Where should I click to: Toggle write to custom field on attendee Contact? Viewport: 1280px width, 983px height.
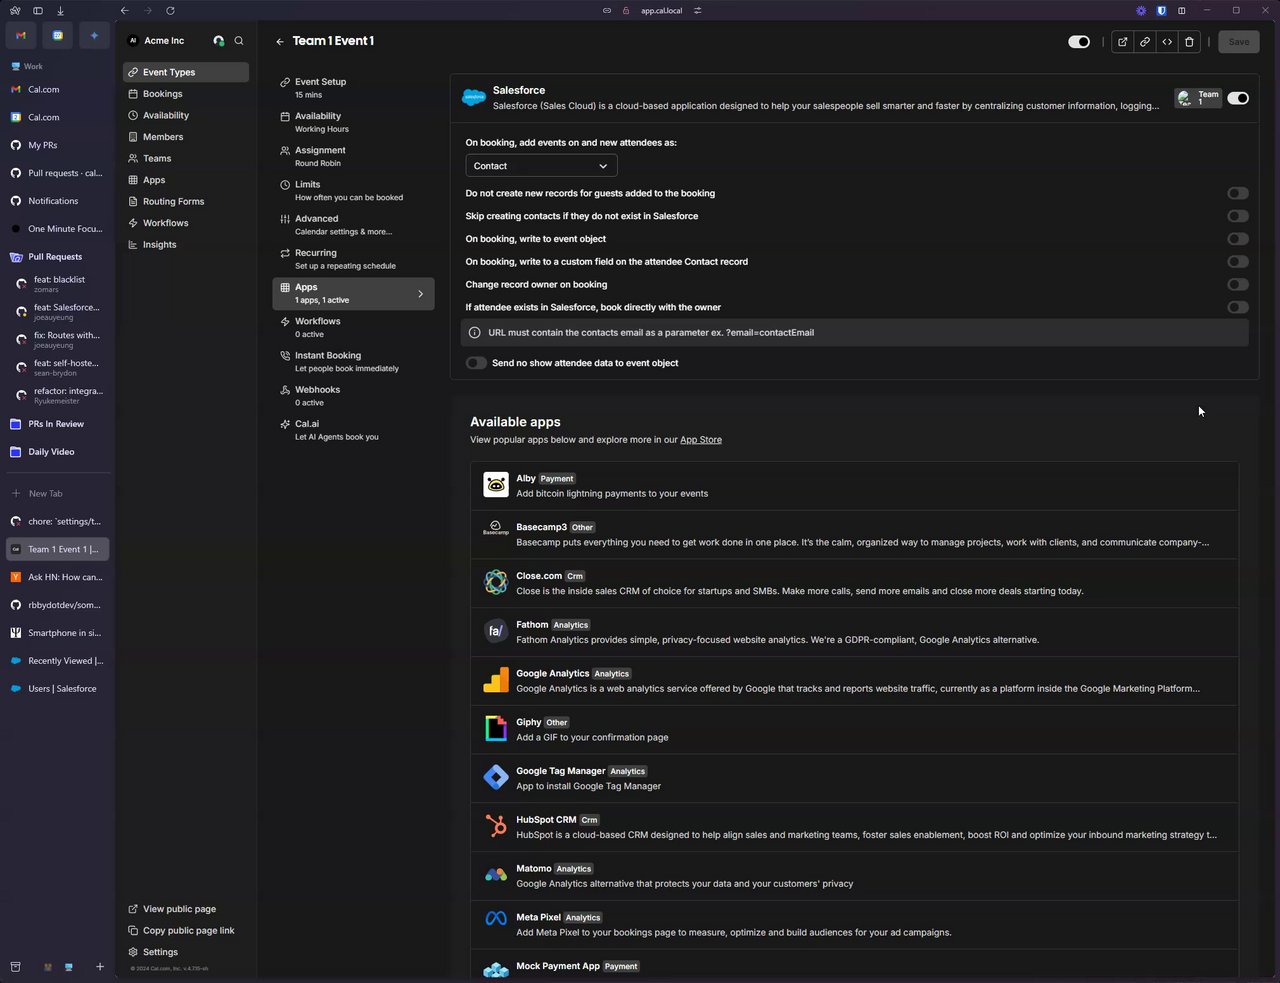[x=1238, y=262]
